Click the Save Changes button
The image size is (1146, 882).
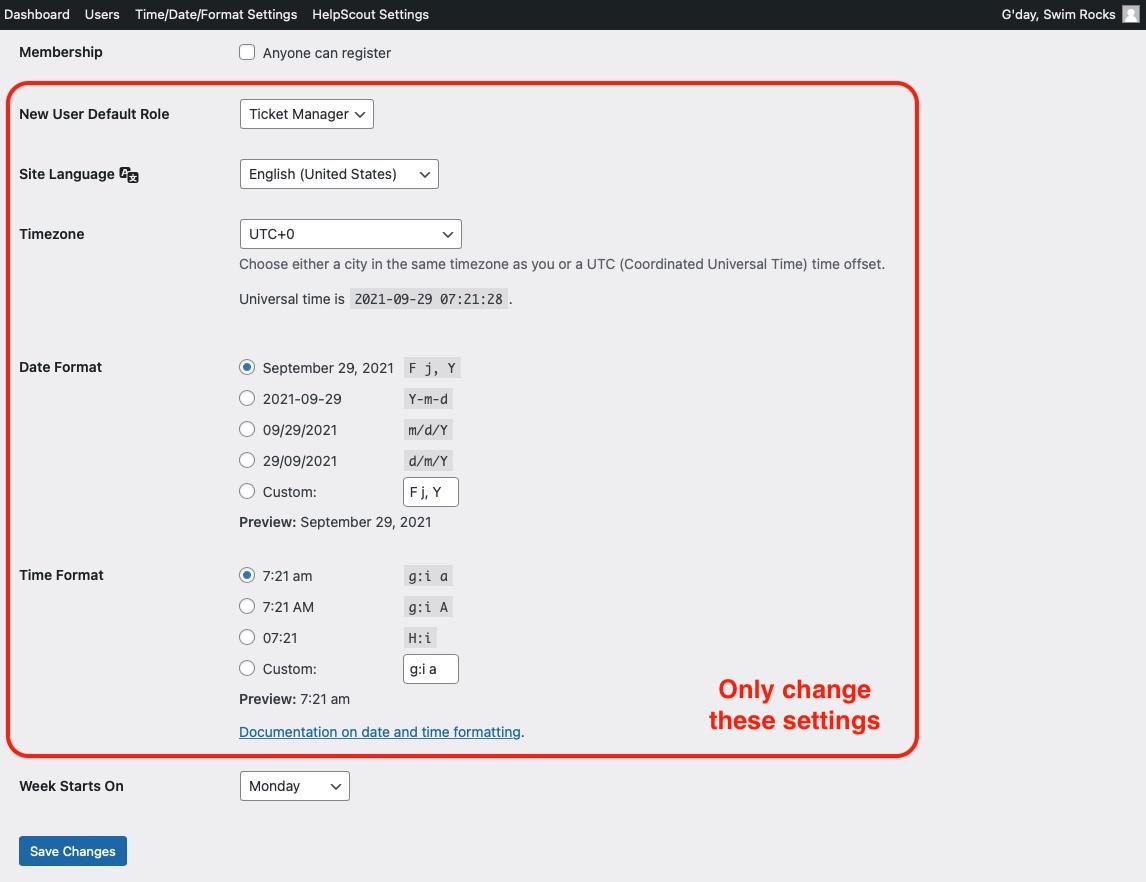pos(73,851)
